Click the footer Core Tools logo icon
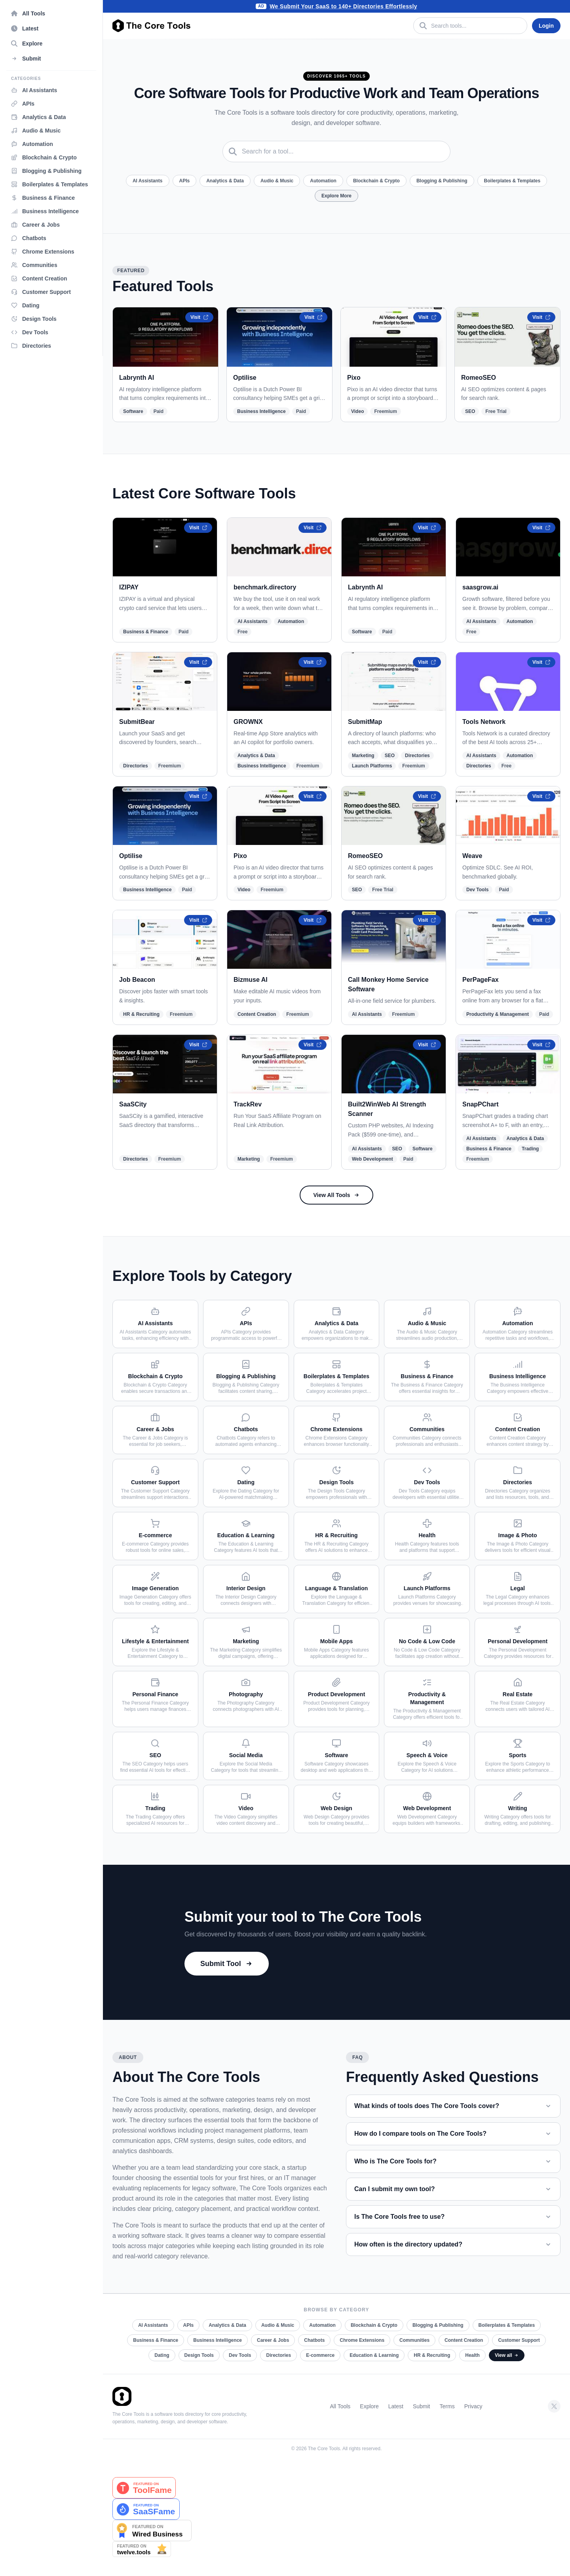The image size is (570, 2576). [122, 2396]
